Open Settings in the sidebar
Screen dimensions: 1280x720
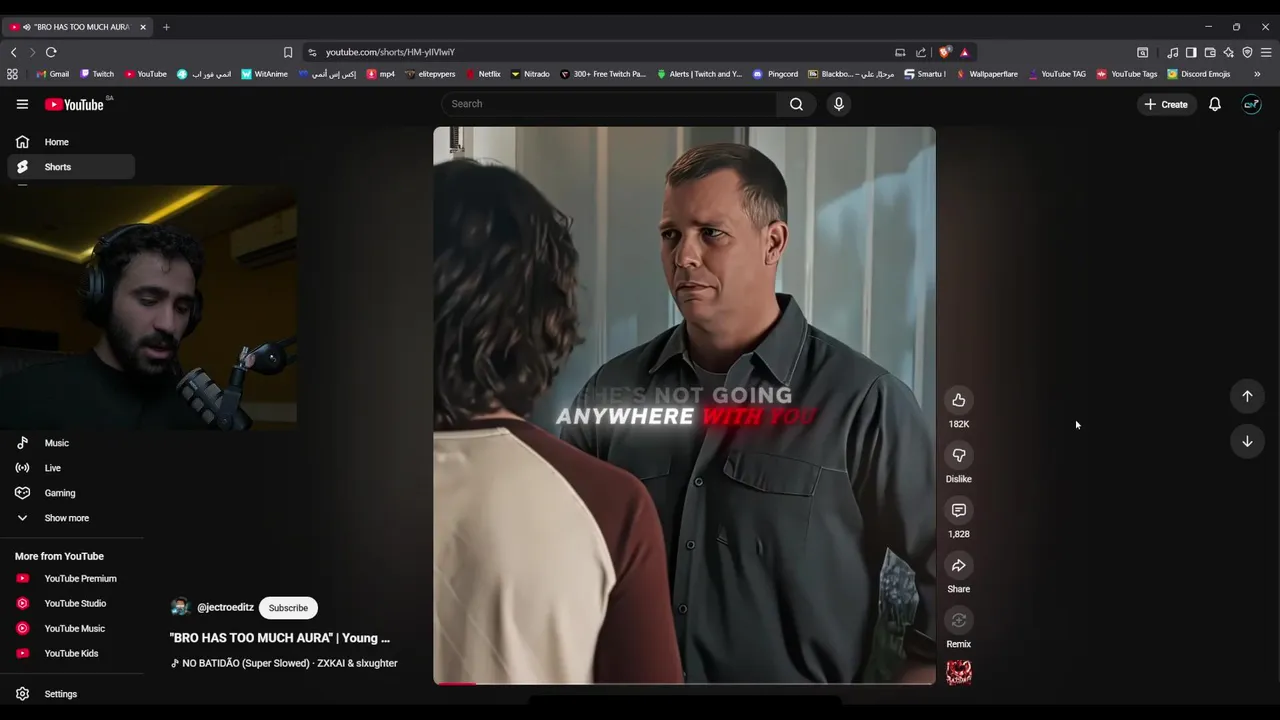[x=70, y=694]
